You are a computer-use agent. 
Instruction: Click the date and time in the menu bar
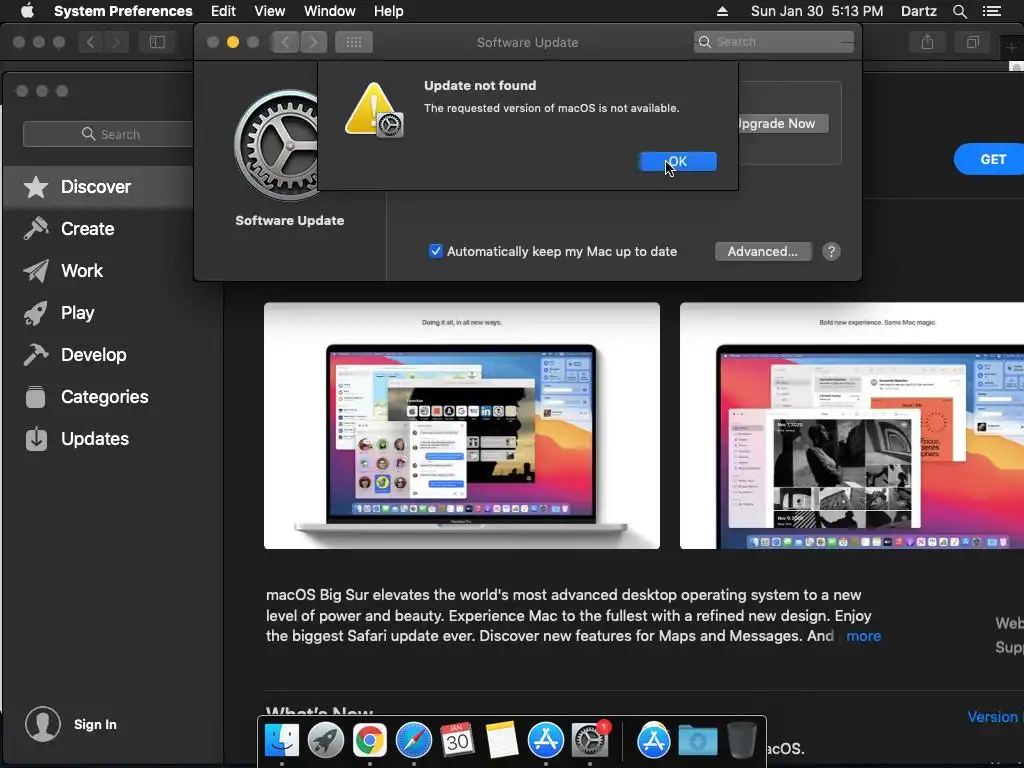(x=816, y=11)
